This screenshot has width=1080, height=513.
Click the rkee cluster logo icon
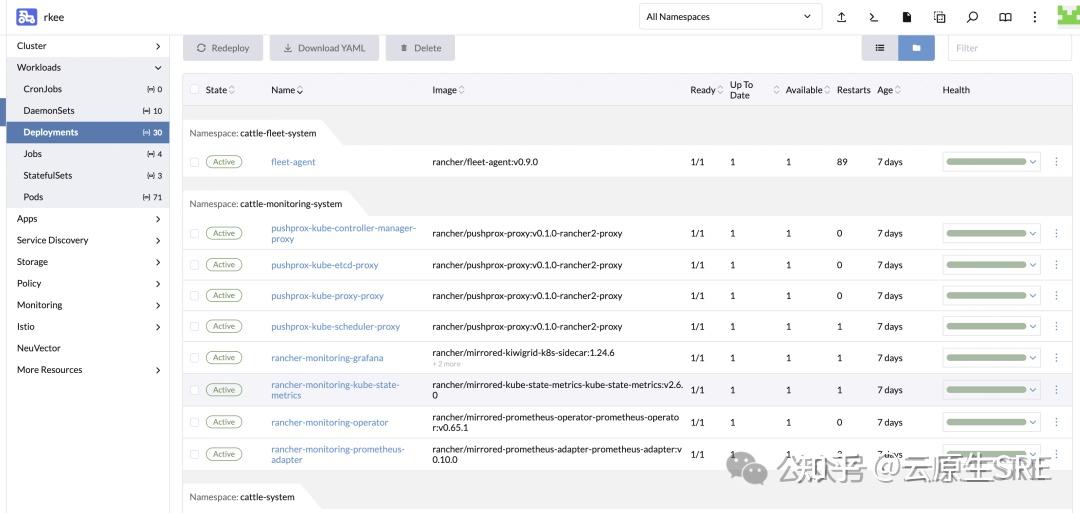coord(26,17)
